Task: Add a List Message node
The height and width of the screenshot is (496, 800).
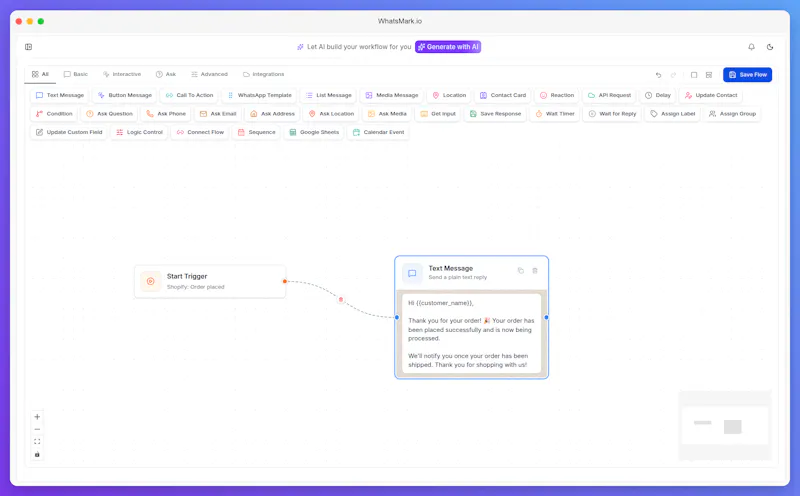Action: [x=329, y=95]
